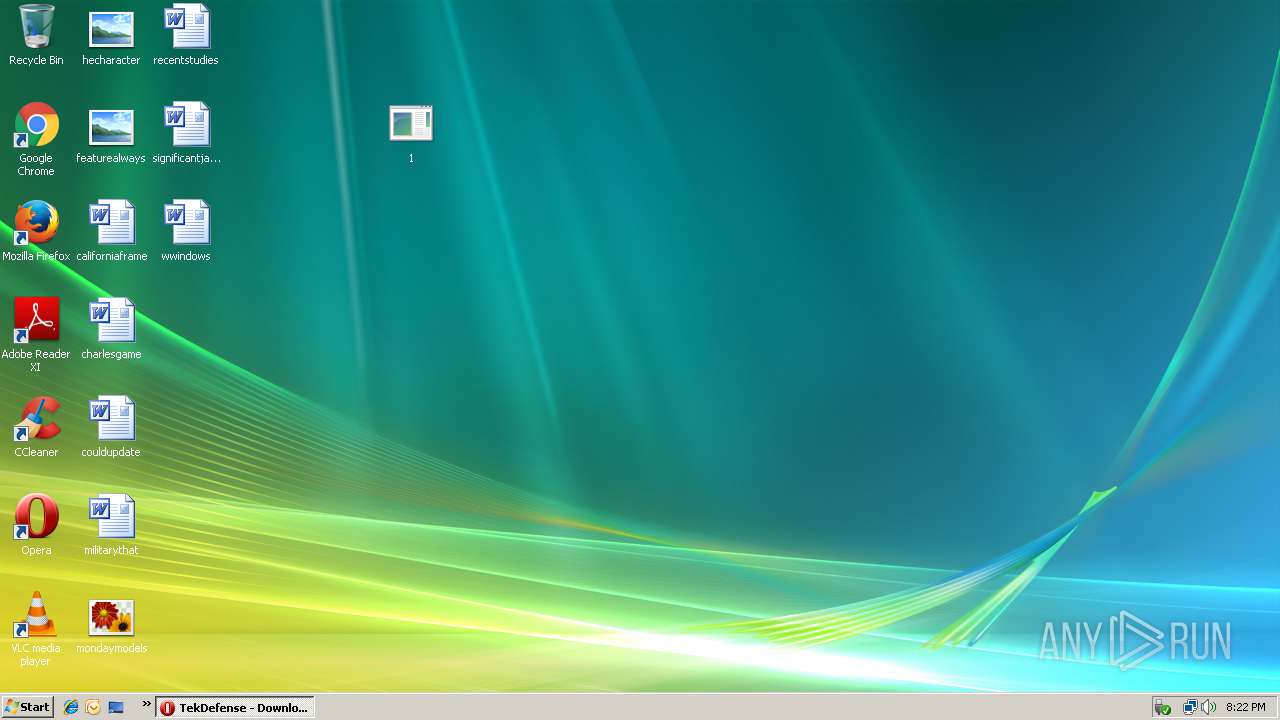
Task: Select the hecharacter image file
Action: [x=111, y=36]
